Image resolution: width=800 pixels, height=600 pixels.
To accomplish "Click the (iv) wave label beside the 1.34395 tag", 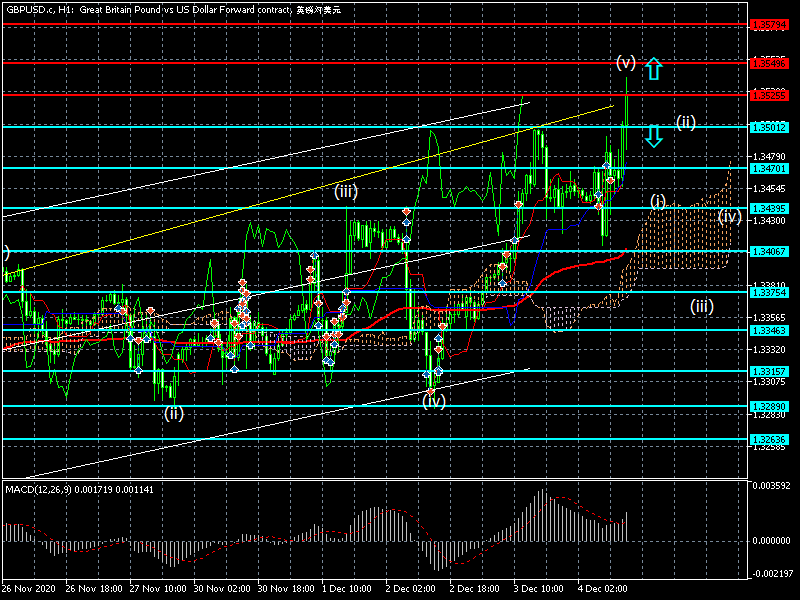I will [730, 217].
